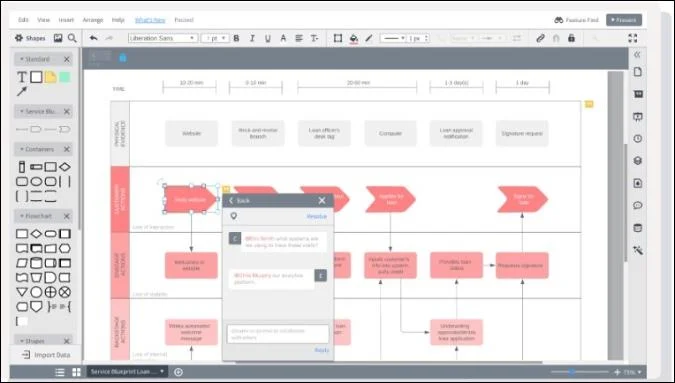Screen dimensions: 675x383
Task: Open the History clock panel
Action: point(638,139)
